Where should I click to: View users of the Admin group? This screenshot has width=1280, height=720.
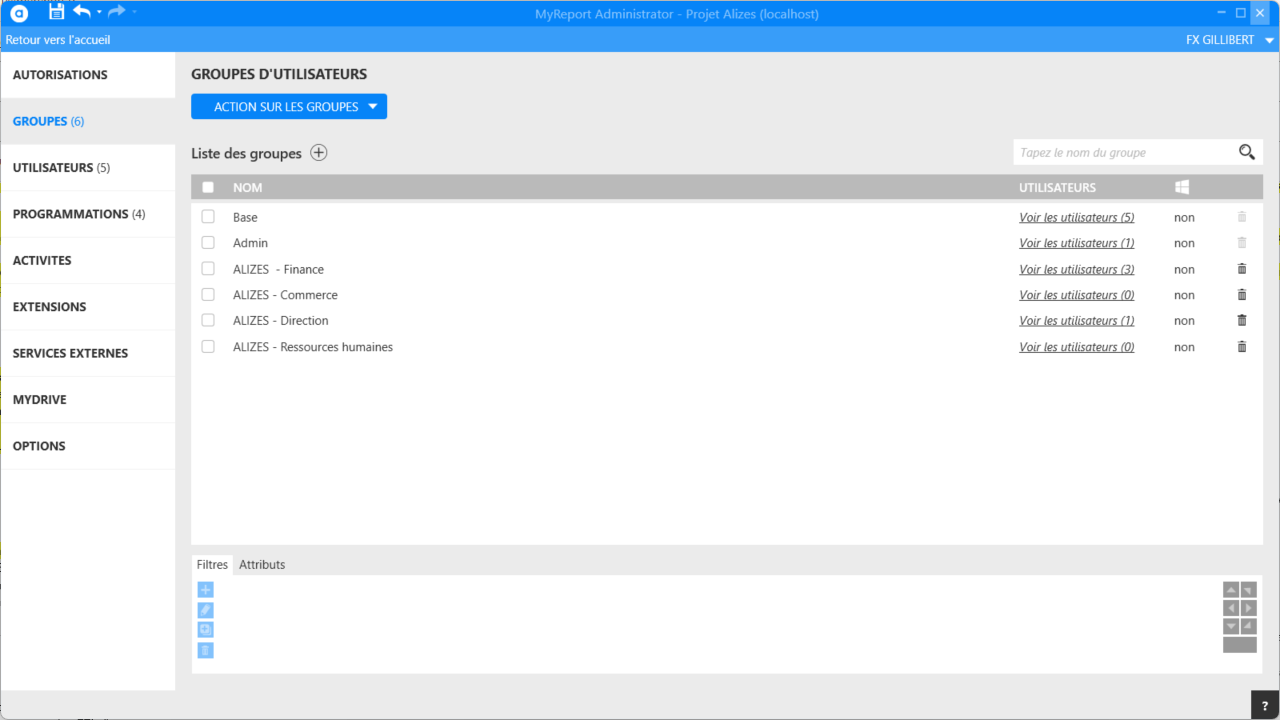coord(1076,243)
